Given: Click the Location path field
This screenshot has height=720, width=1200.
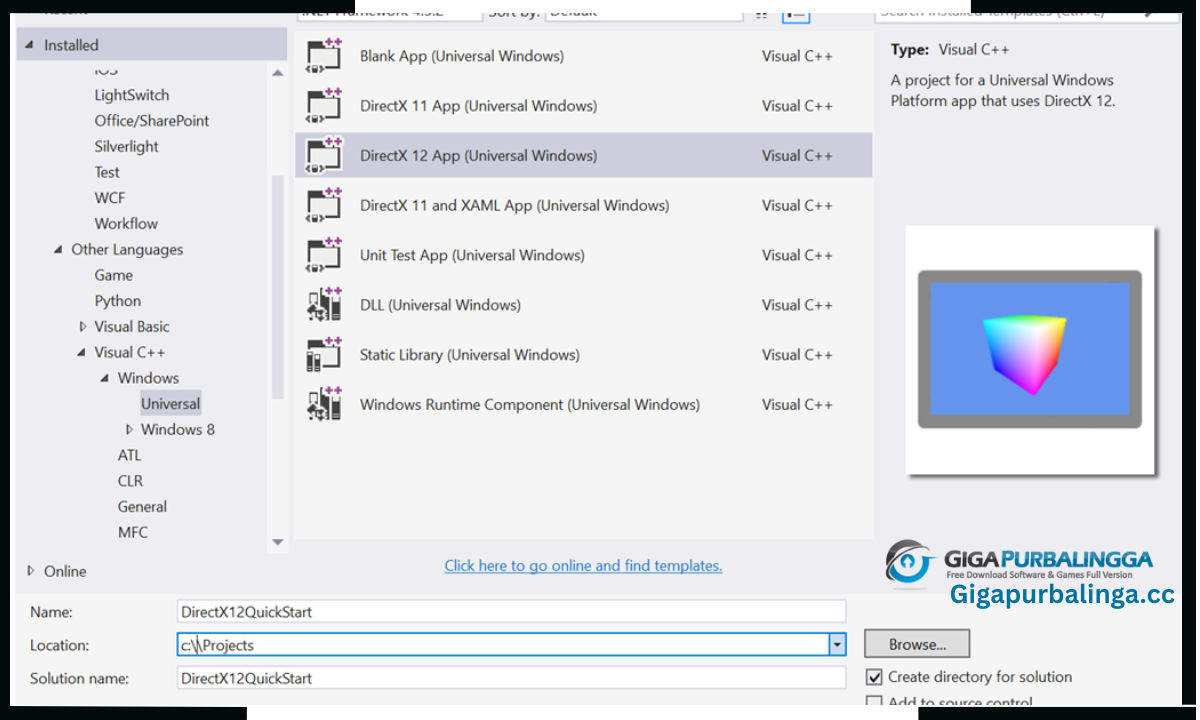Looking at the screenshot, I should click(503, 645).
